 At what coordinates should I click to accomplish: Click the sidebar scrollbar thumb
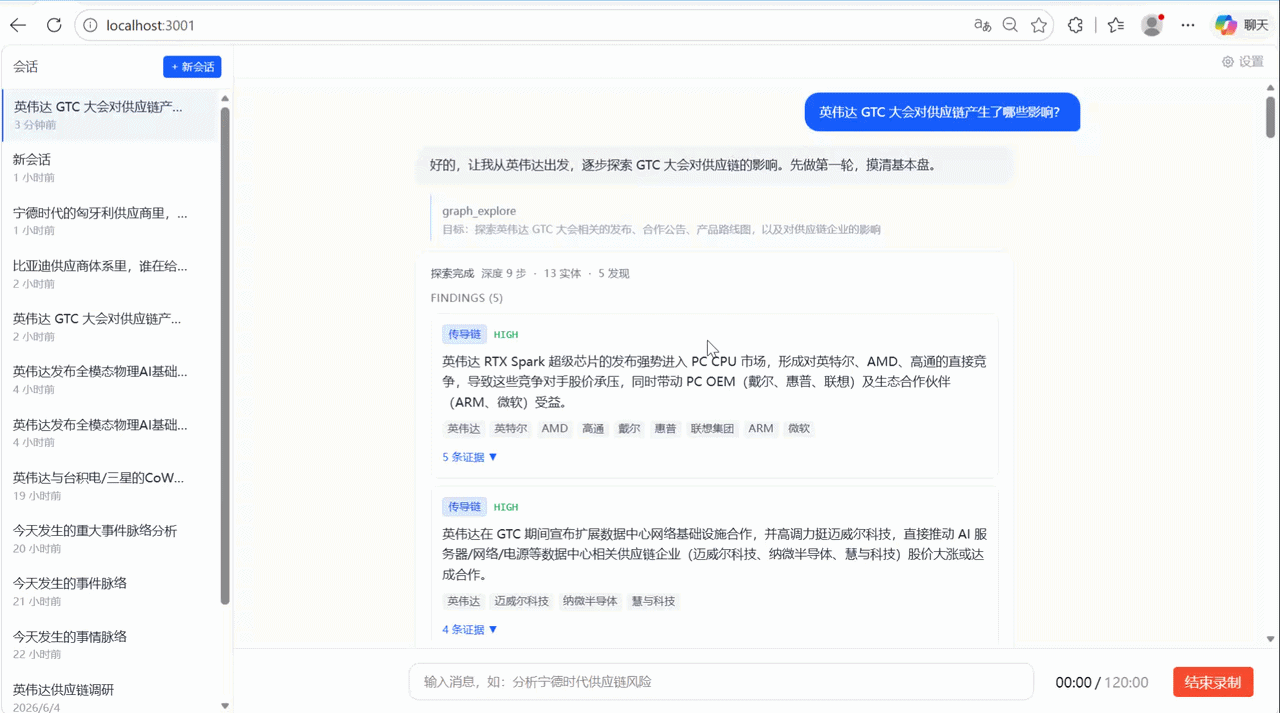click(x=225, y=355)
